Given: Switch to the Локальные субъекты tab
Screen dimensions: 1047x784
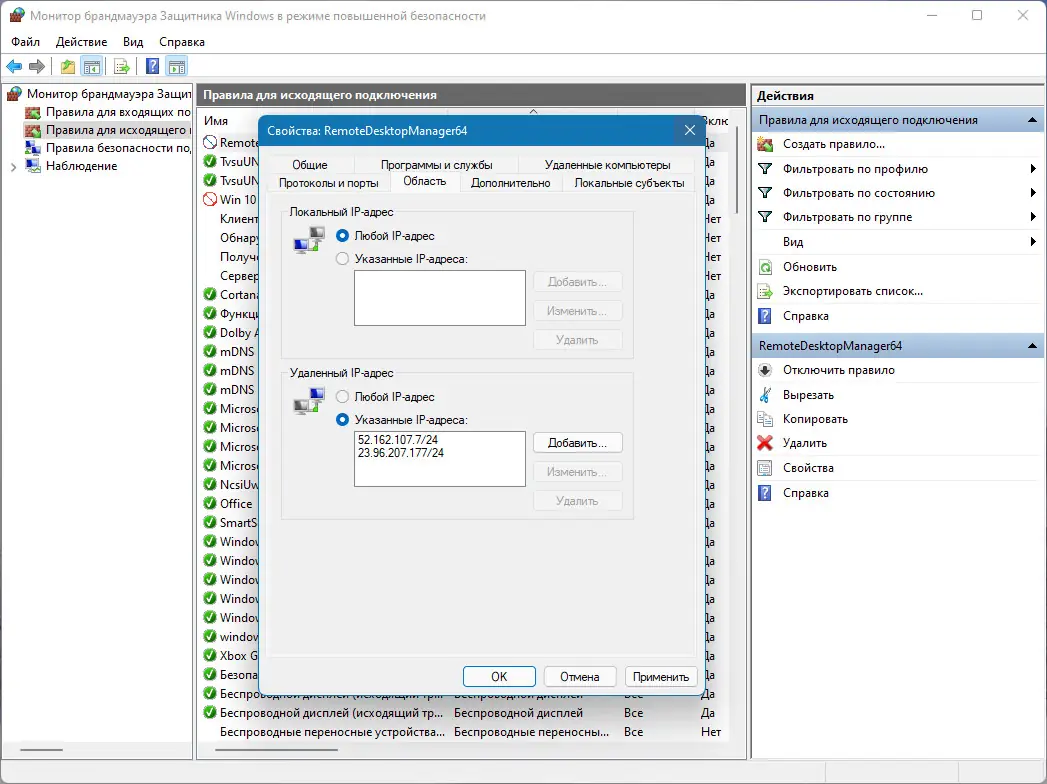Looking at the screenshot, I should [x=630, y=183].
